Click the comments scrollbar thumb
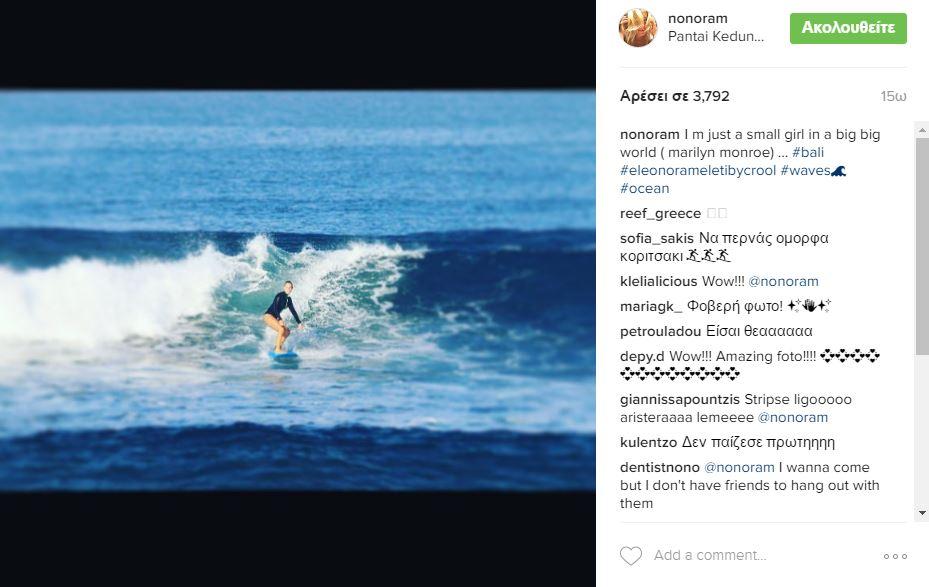Viewport: 929px width, 587px height. [922, 245]
